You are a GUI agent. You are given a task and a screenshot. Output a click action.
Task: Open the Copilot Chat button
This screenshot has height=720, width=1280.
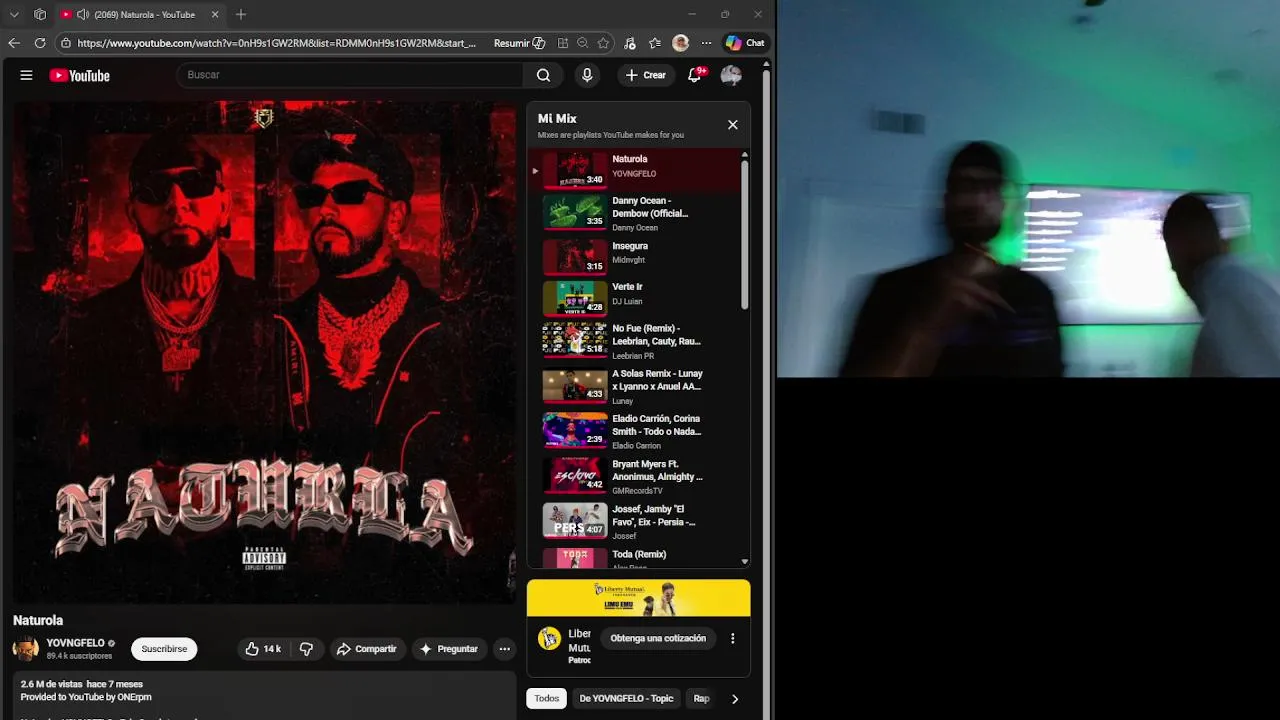point(745,43)
